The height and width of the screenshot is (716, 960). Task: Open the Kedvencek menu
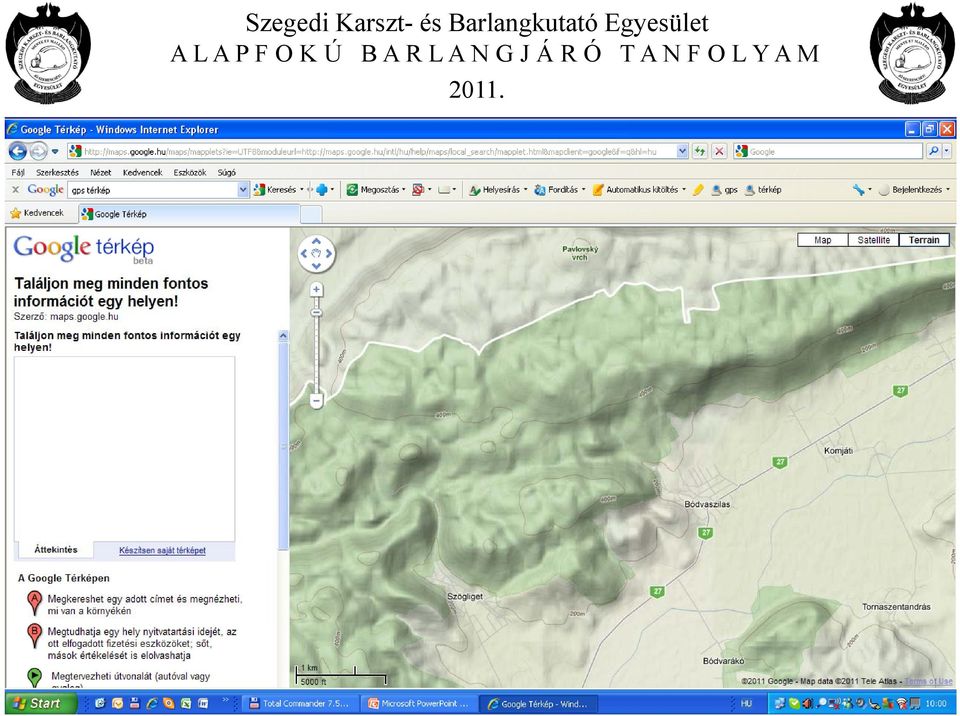coord(142,173)
